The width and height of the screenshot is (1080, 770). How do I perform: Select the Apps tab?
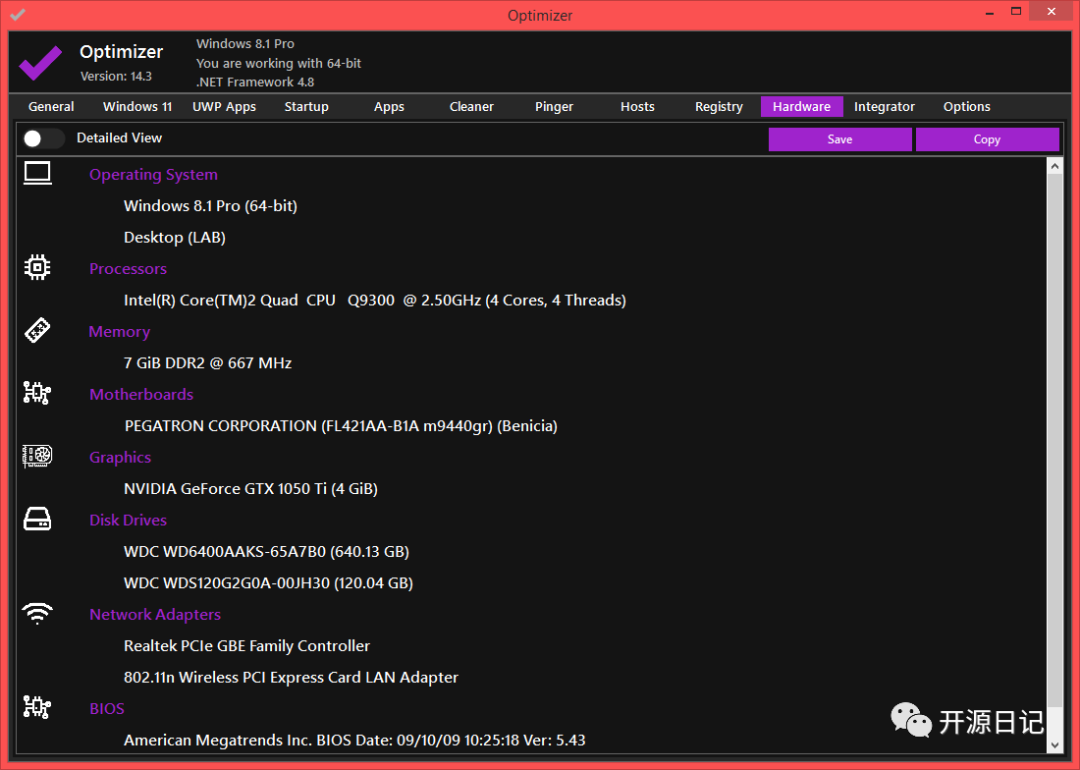point(389,107)
